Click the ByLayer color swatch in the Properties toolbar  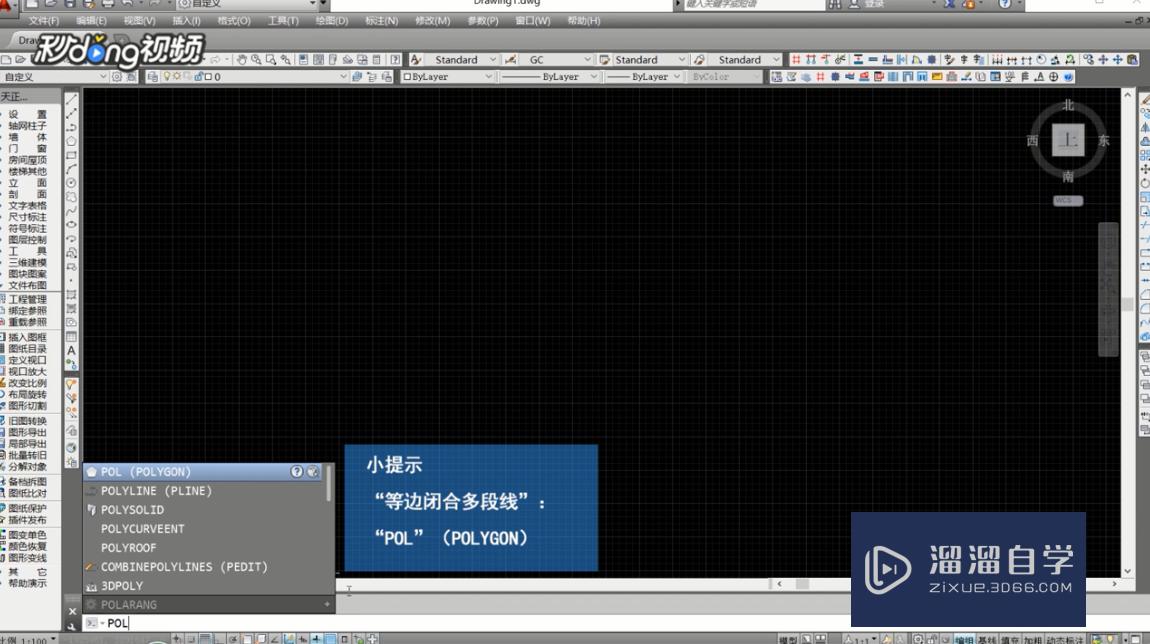pos(407,76)
